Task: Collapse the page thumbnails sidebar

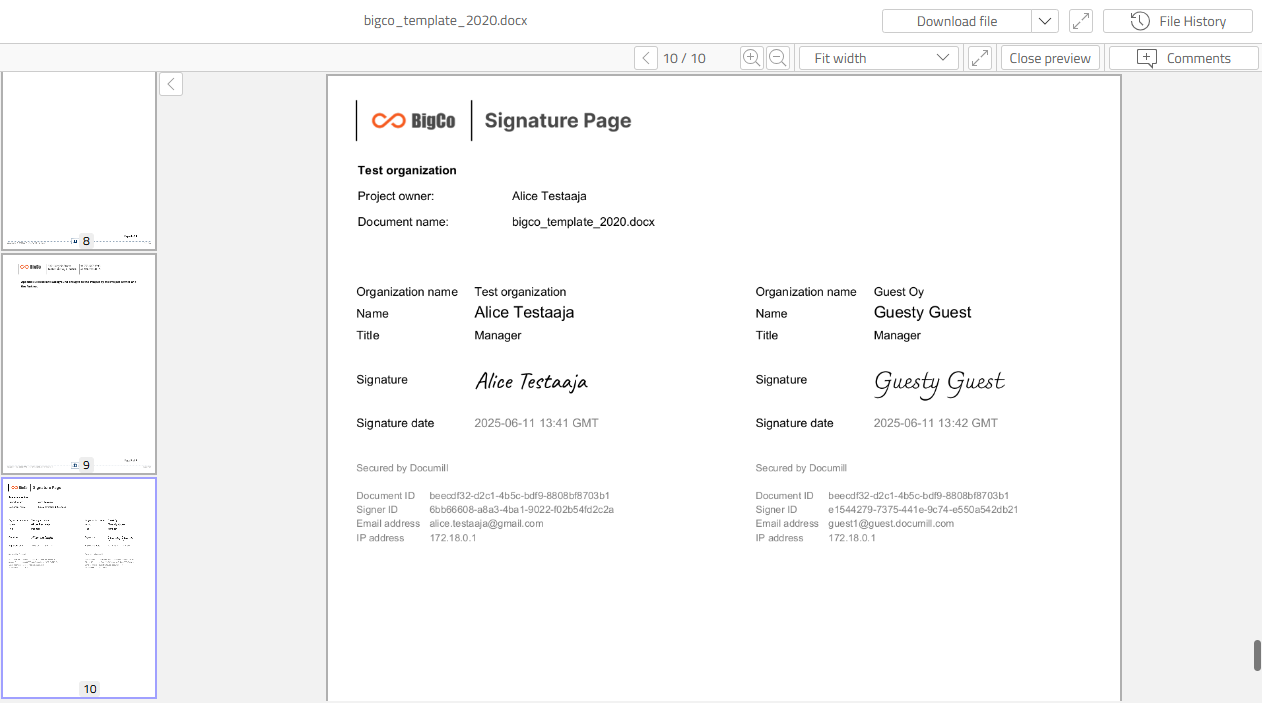Action: pyautogui.click(x=171, y=84)
